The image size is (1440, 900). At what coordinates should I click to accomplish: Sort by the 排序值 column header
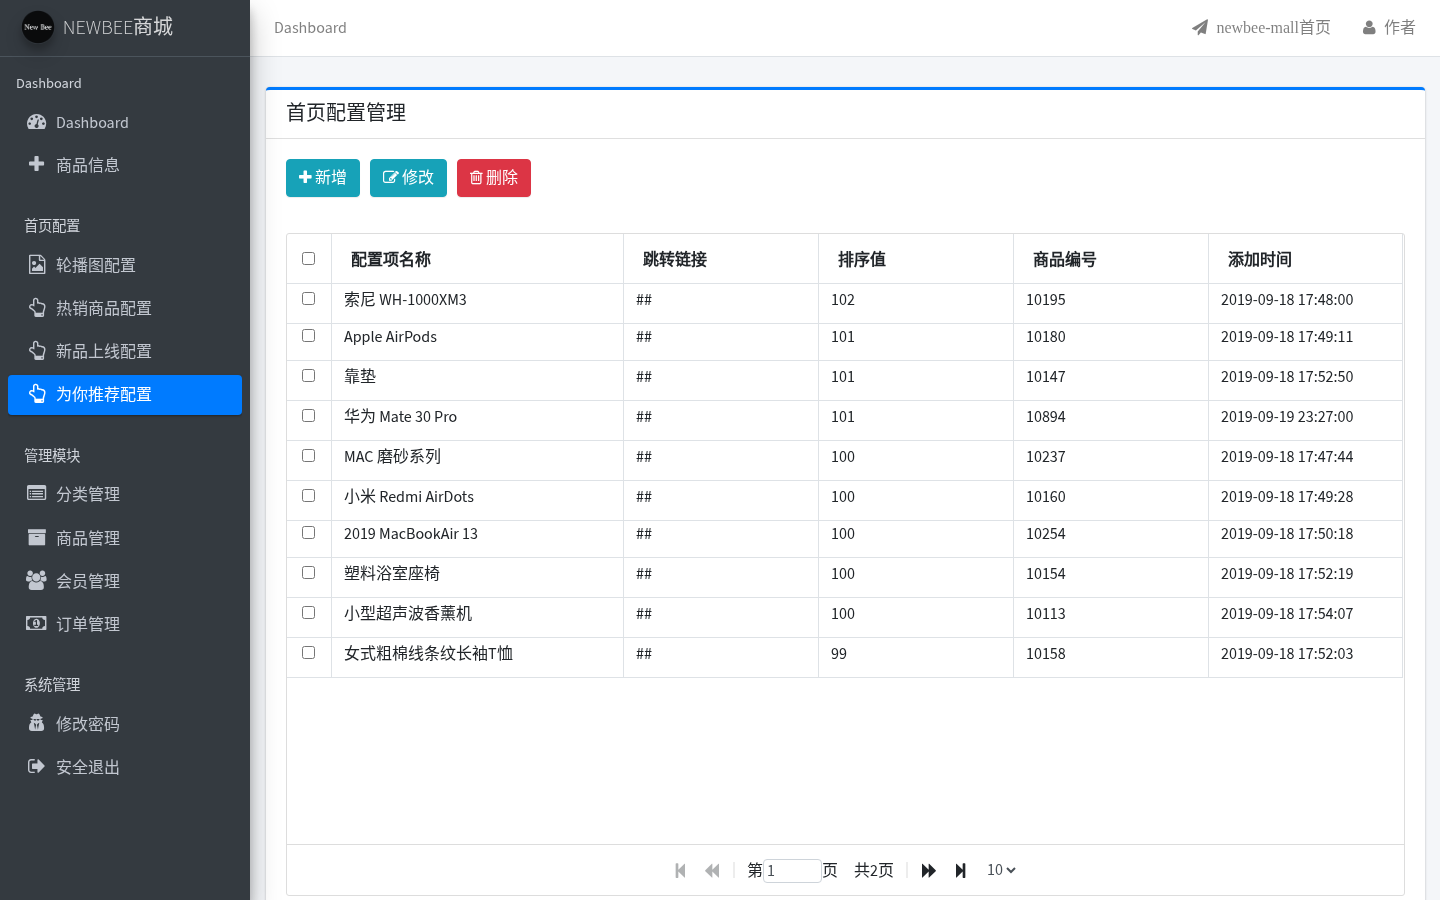916,259
